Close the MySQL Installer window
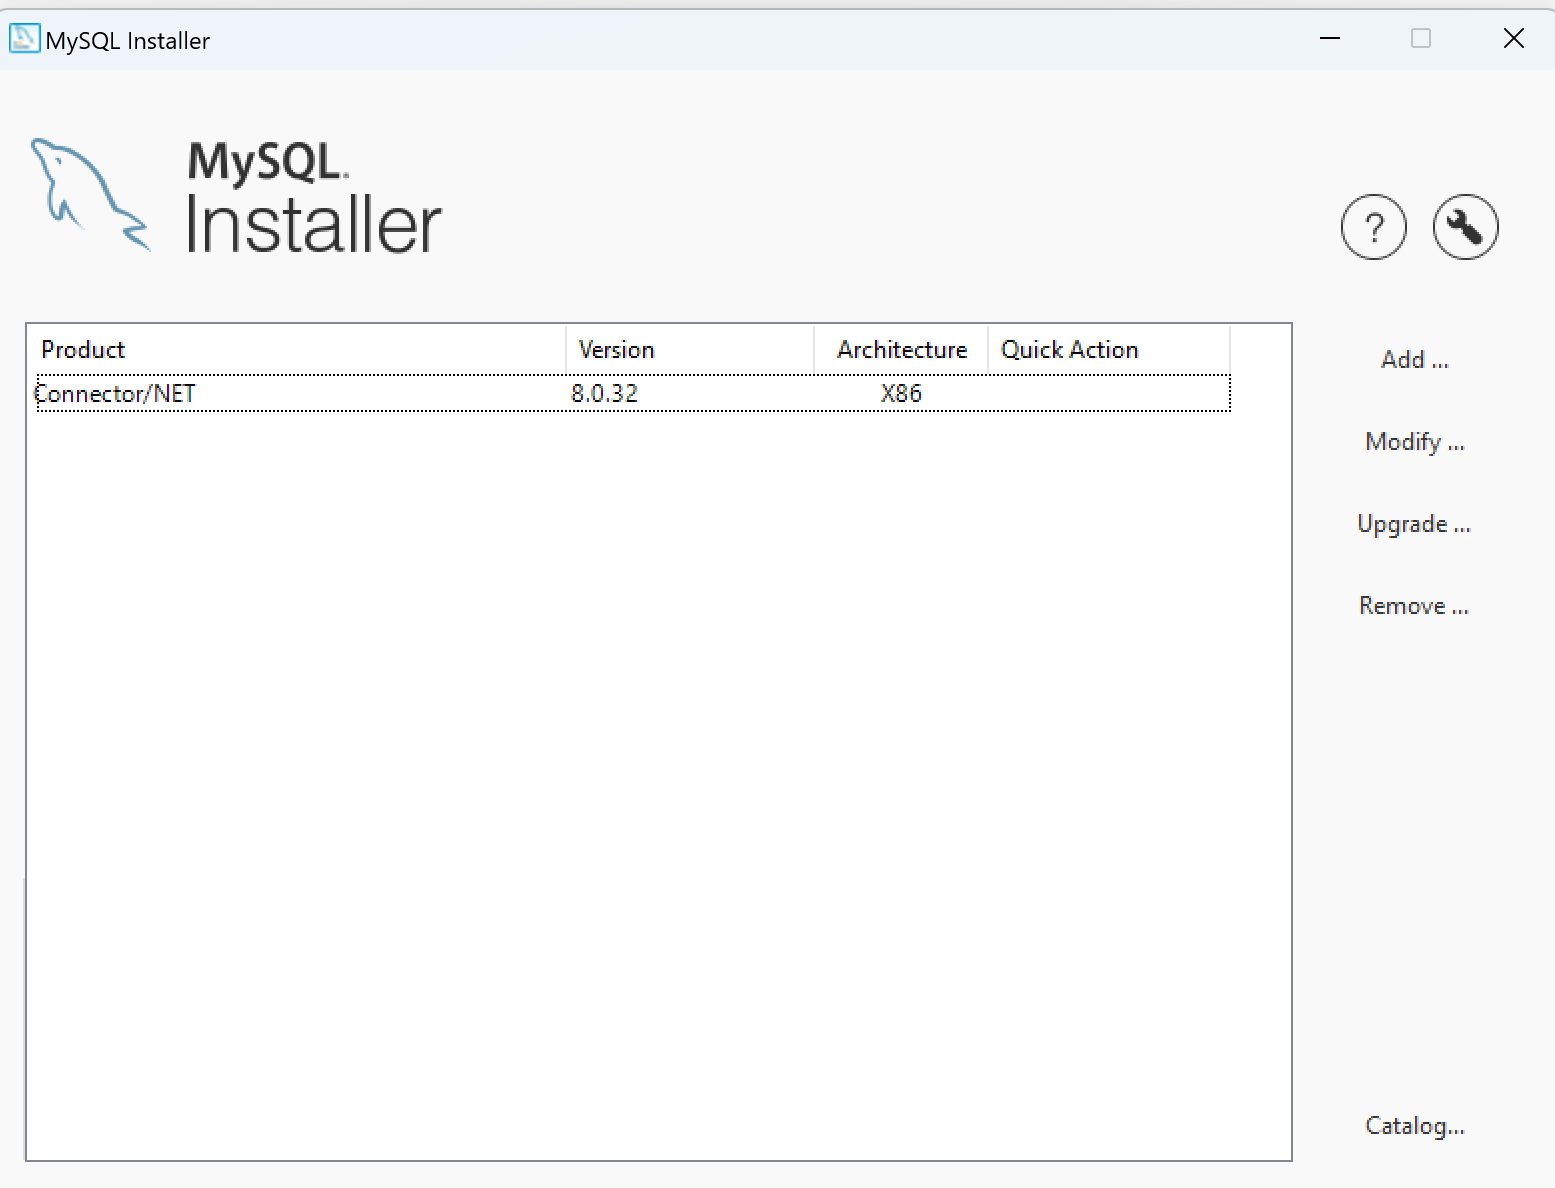1555x1188 pixels. (1513, 39)
